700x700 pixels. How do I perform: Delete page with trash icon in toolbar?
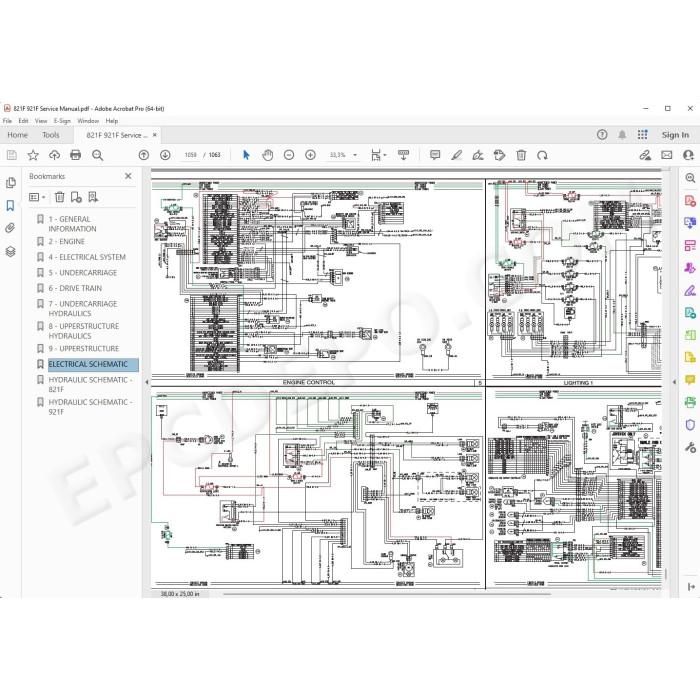coord(521,155)
